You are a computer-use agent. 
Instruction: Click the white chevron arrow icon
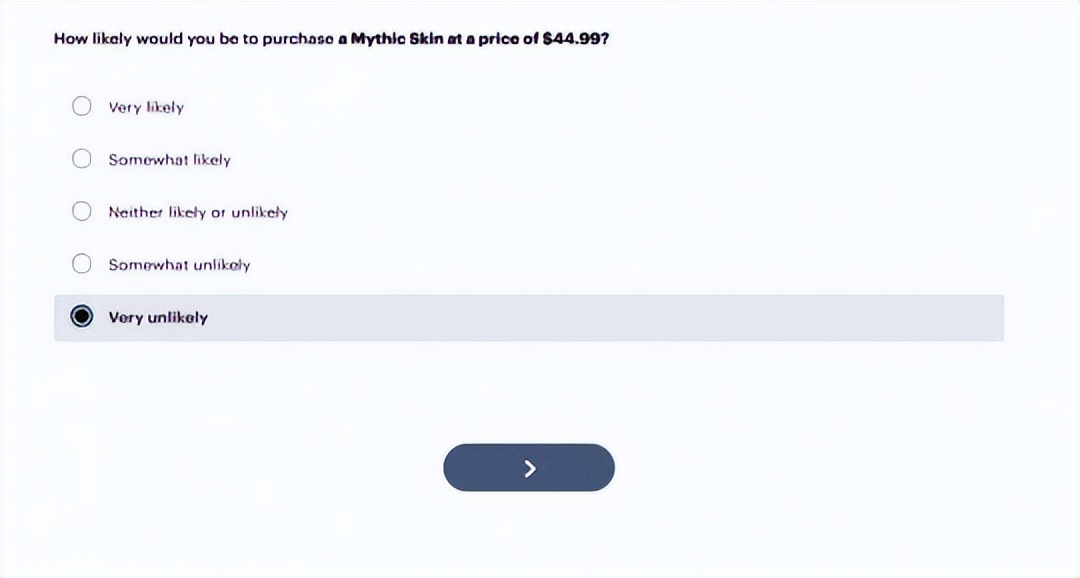point(530,468)
